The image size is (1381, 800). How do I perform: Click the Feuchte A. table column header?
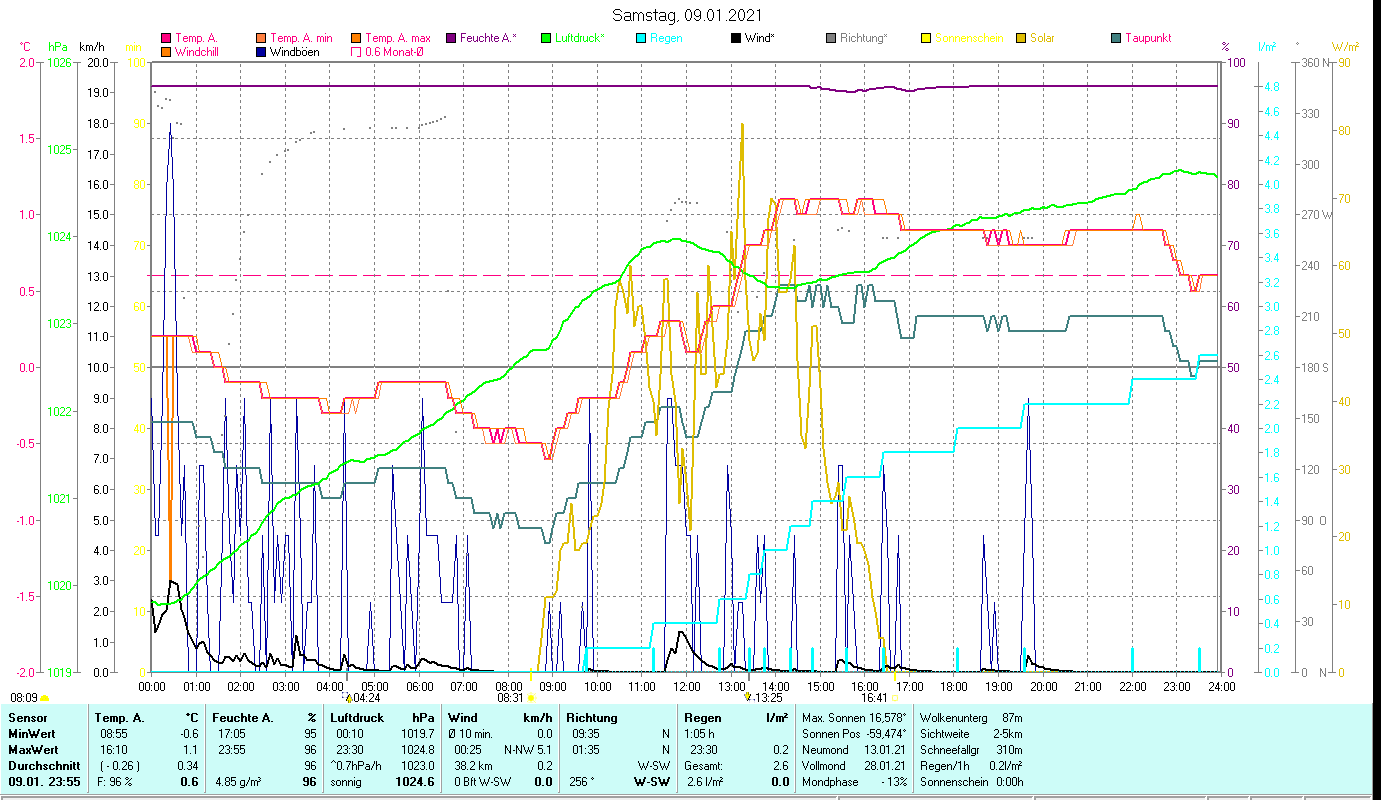(x=245, y=718)
